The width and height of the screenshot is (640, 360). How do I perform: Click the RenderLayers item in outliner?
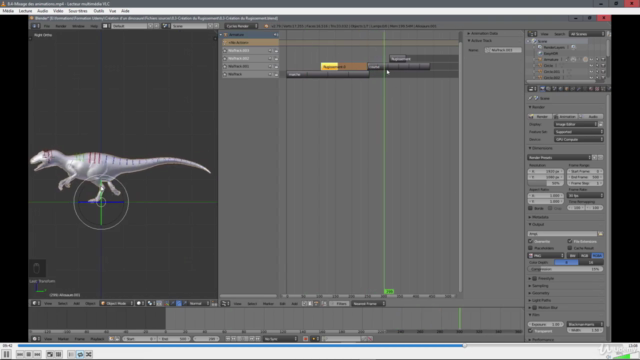[x=553, y=47]
